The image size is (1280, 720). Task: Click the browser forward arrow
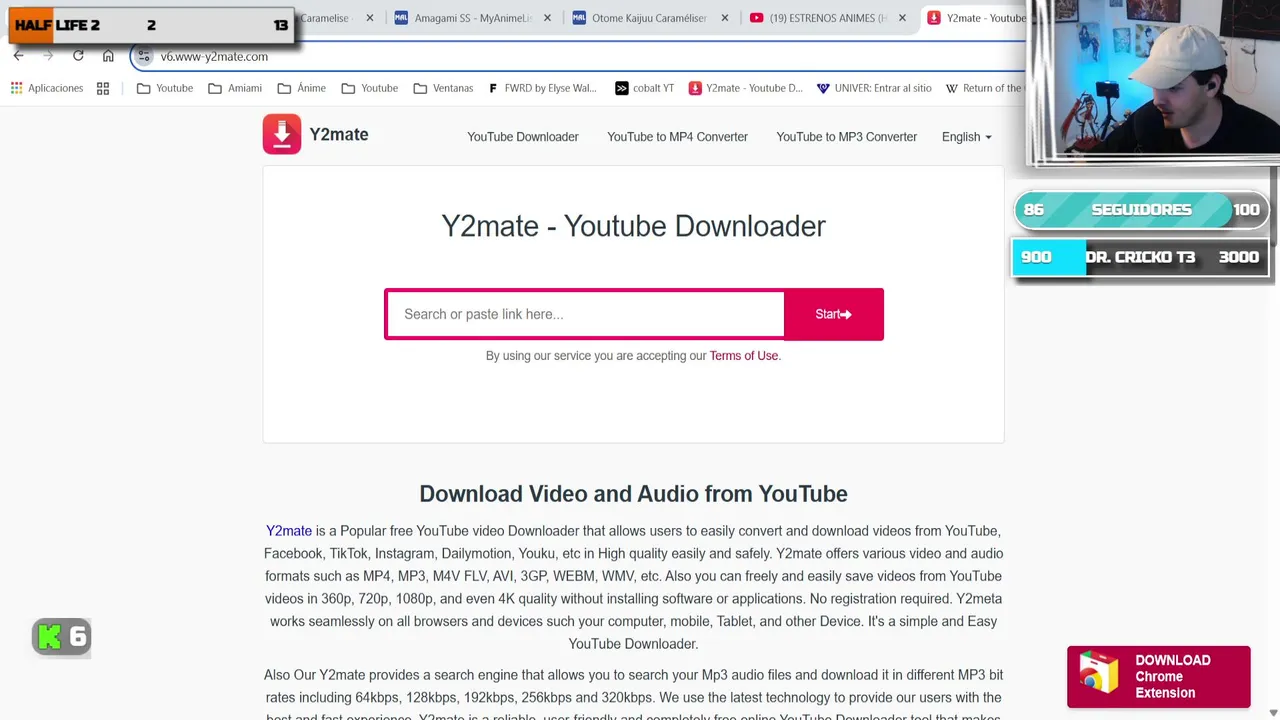tap(48, 56)
